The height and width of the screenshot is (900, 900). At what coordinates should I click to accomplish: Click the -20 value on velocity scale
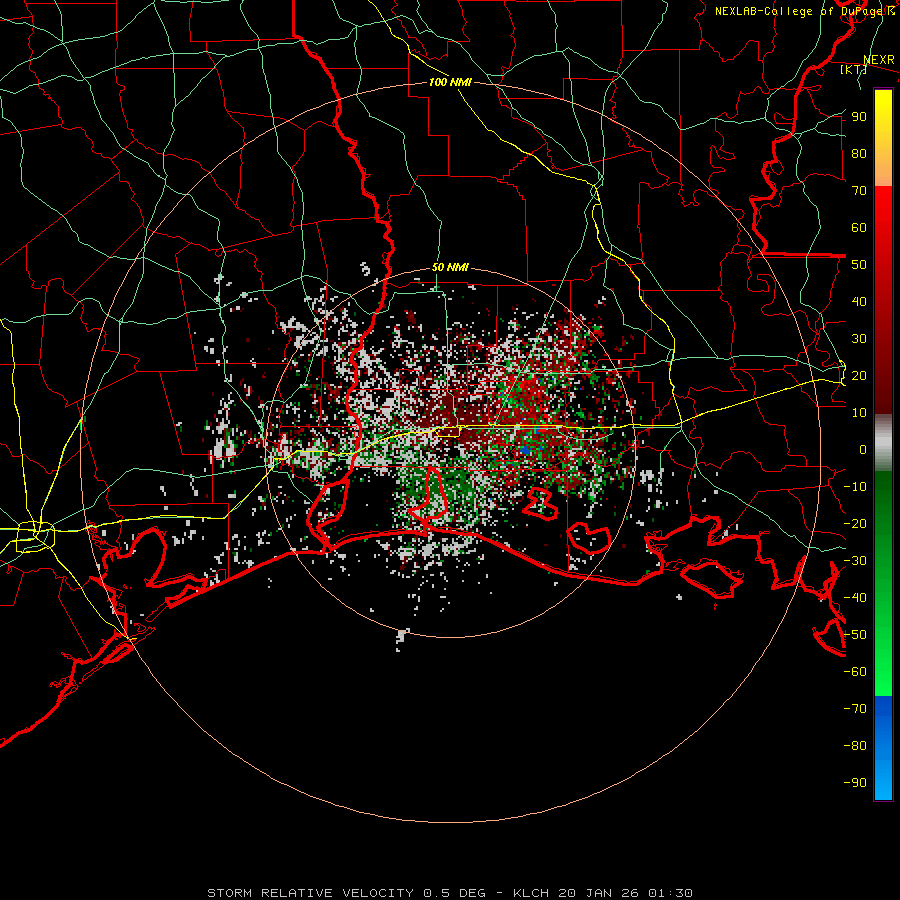point(855,524)
